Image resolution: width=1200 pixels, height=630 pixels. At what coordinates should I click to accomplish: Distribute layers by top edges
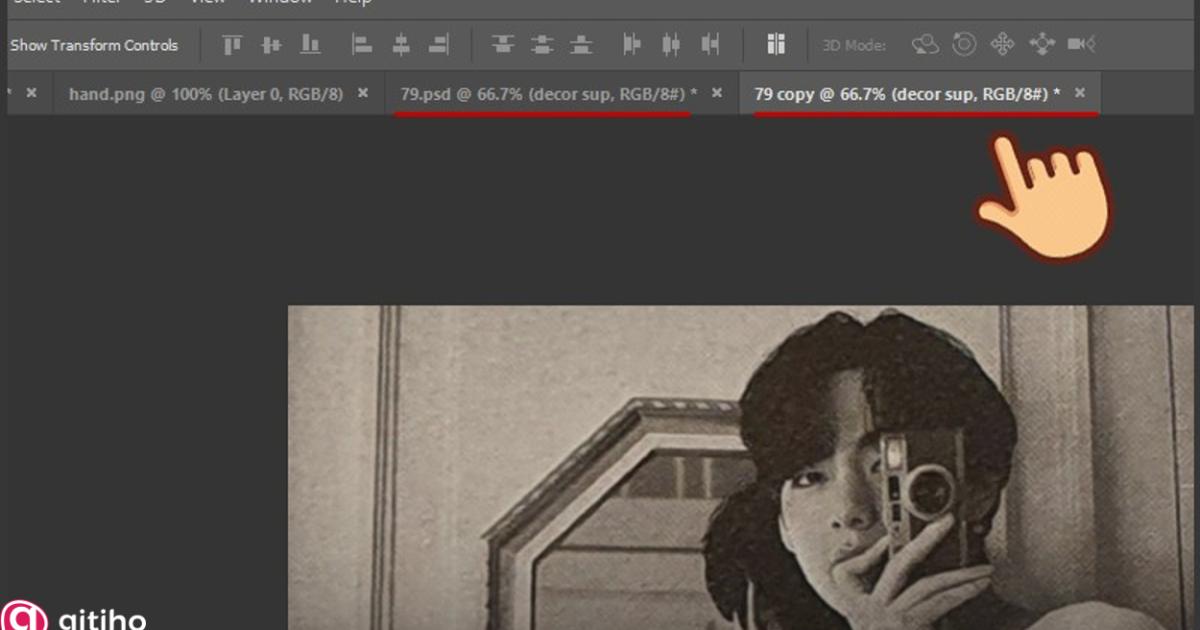tap(503, 45)
